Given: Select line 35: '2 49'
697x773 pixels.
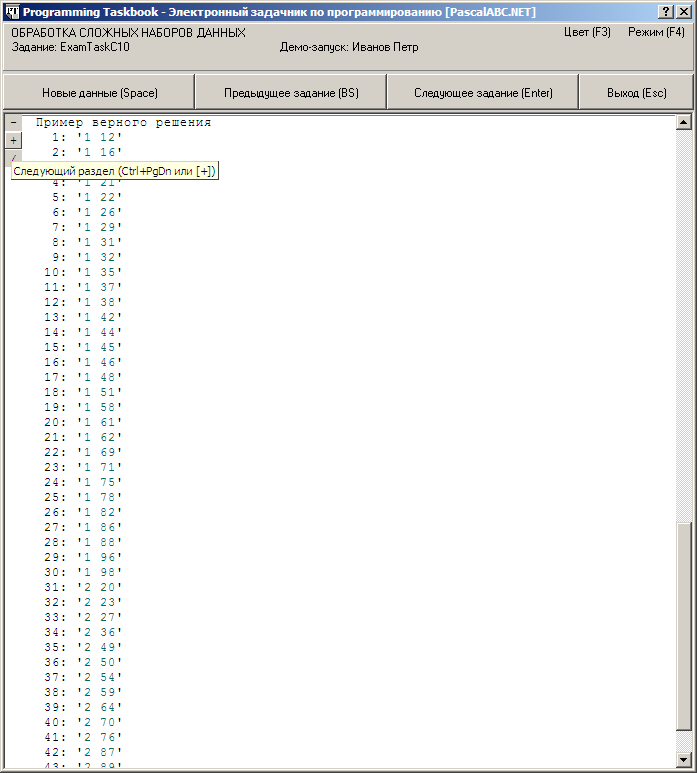Looking at the screenshot, I should (83, 647).
